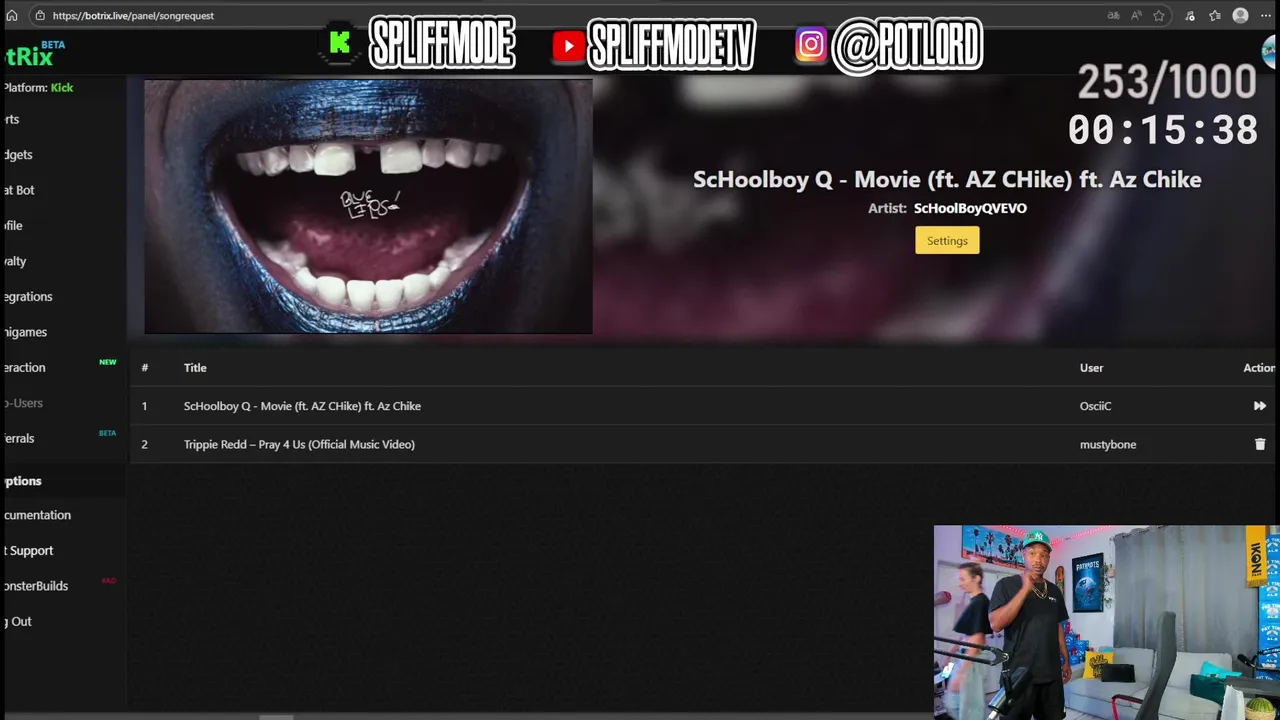Click the User column header
1280x720 pixels.
tap(1091, 368)
